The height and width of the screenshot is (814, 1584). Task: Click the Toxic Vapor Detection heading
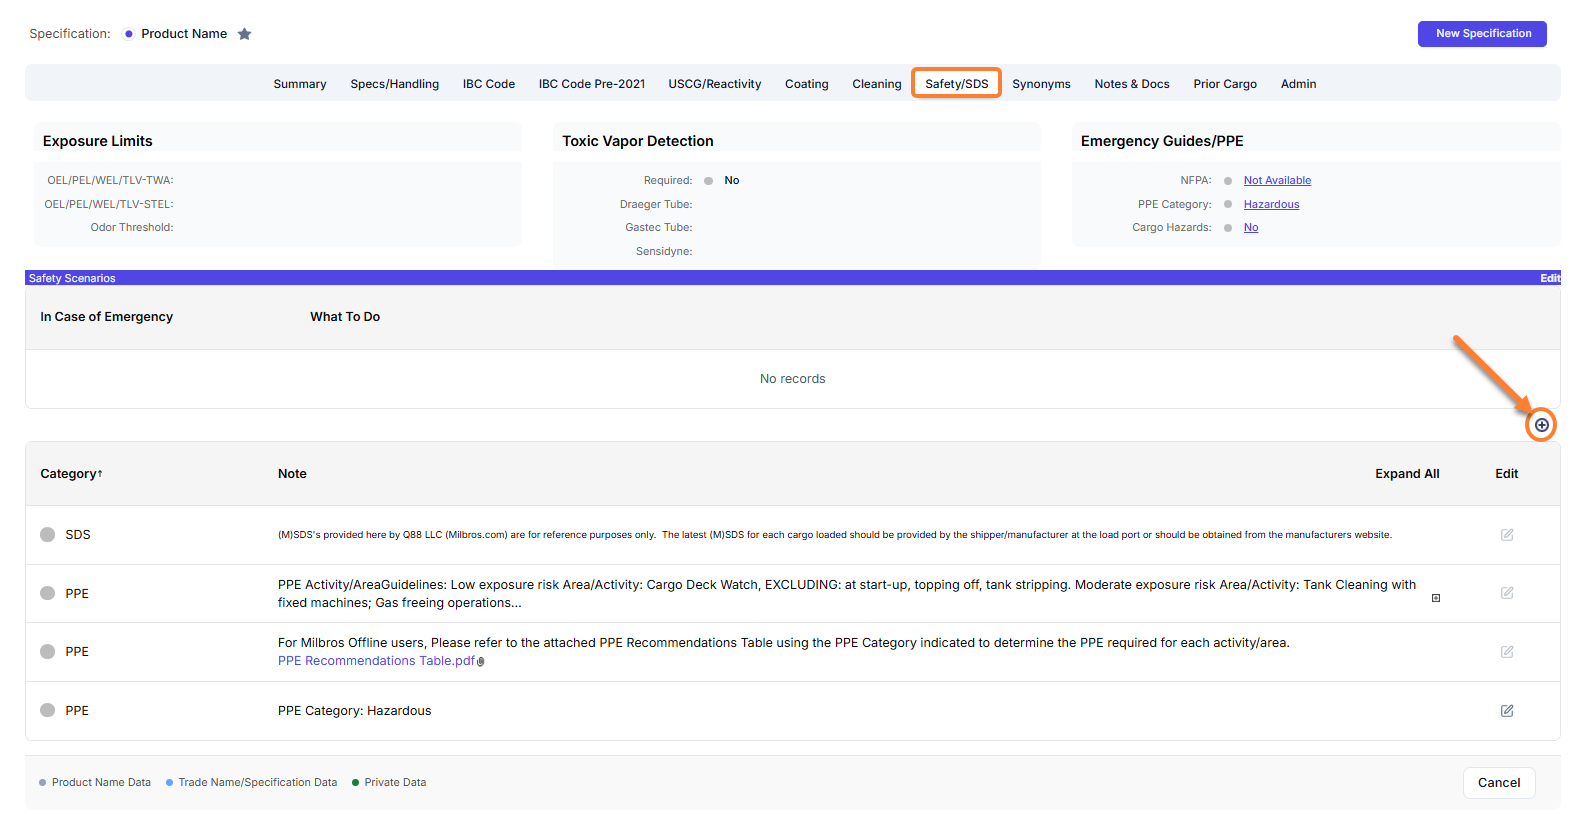tap(638, 141)
